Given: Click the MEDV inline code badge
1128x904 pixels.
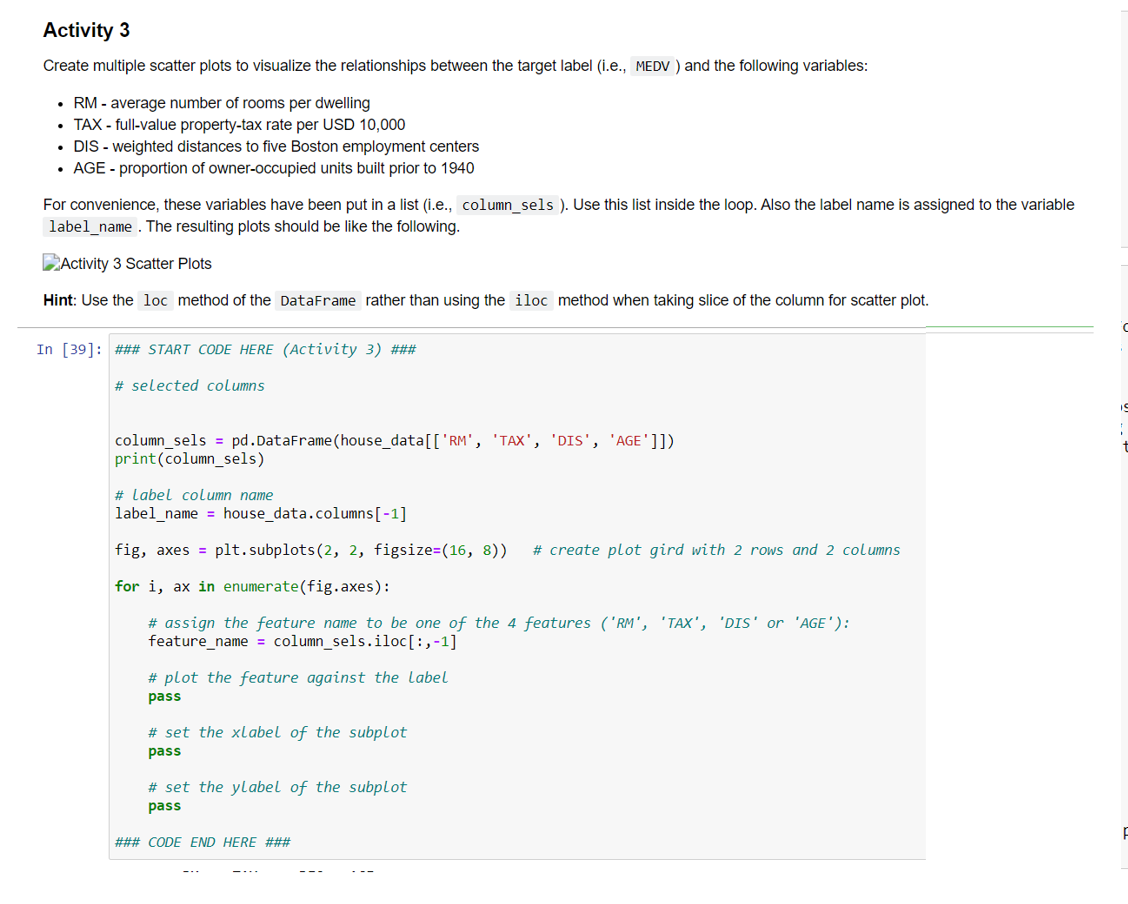Looking at the screenshot, I should click(653, 66).
